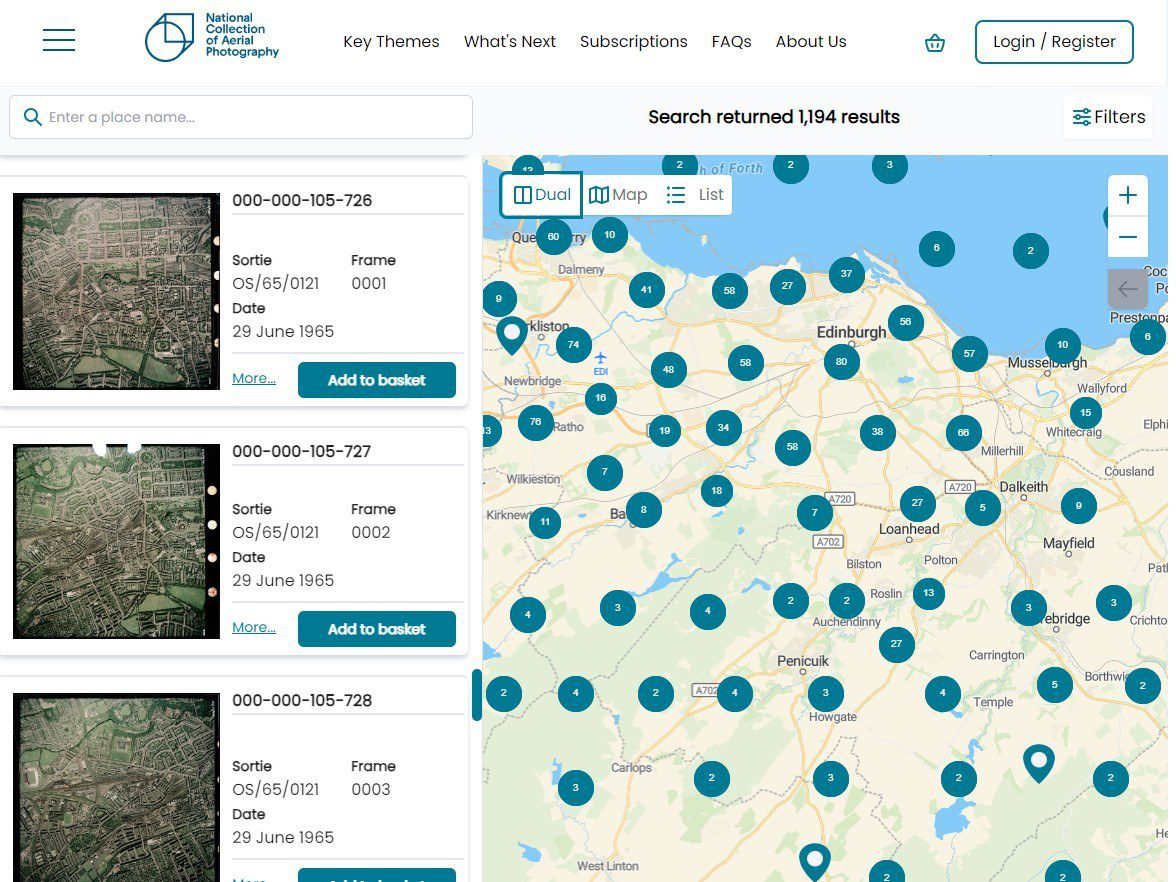Open More details for 000-000-105-727

pyautogui.click(x=252, y=627)
